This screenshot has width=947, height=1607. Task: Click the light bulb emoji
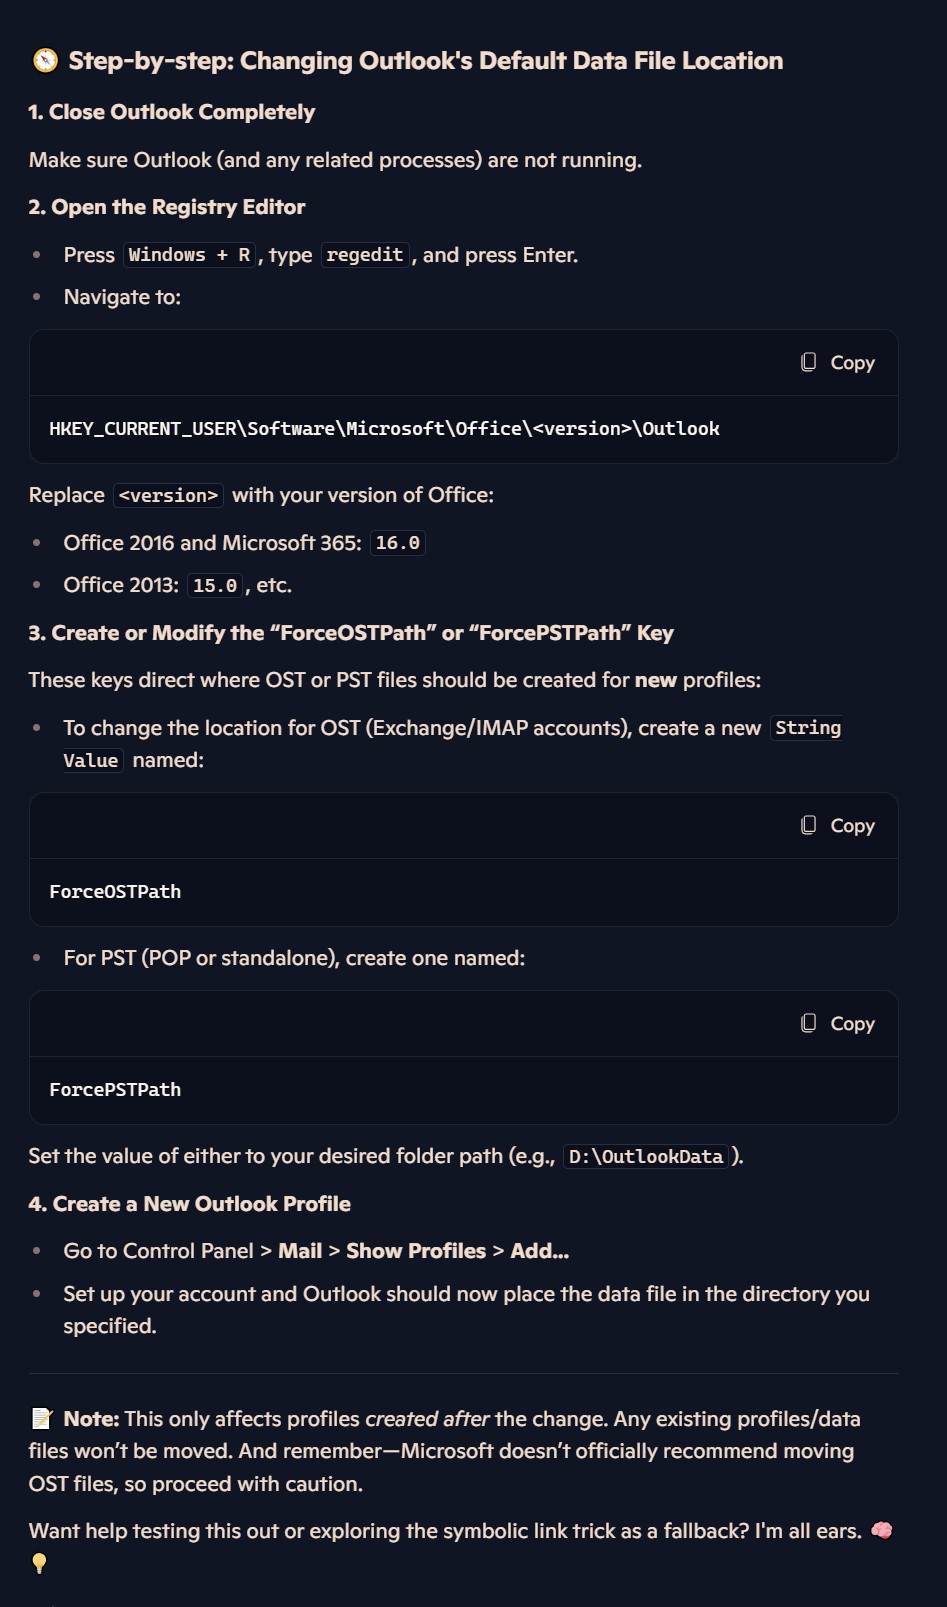(40, 1563)
